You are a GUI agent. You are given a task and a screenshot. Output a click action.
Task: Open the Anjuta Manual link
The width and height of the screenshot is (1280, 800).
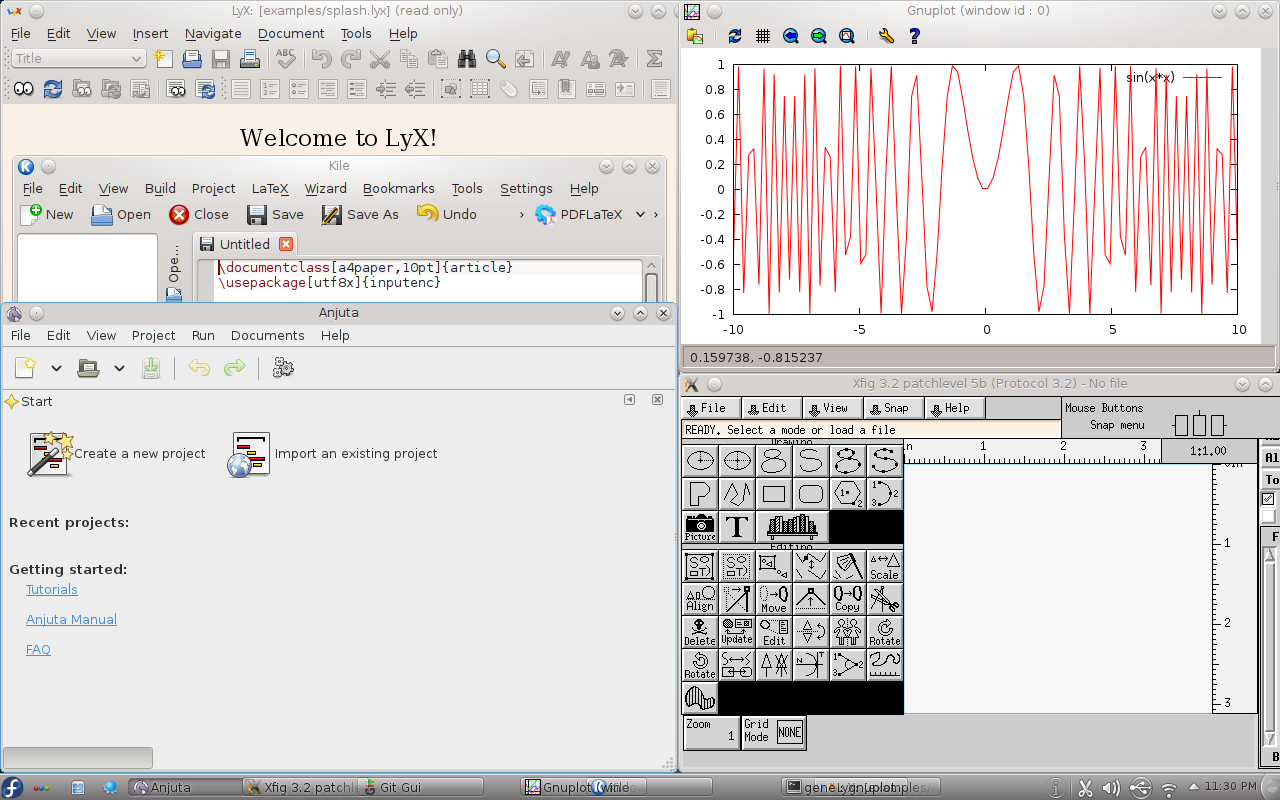[71, 620]
